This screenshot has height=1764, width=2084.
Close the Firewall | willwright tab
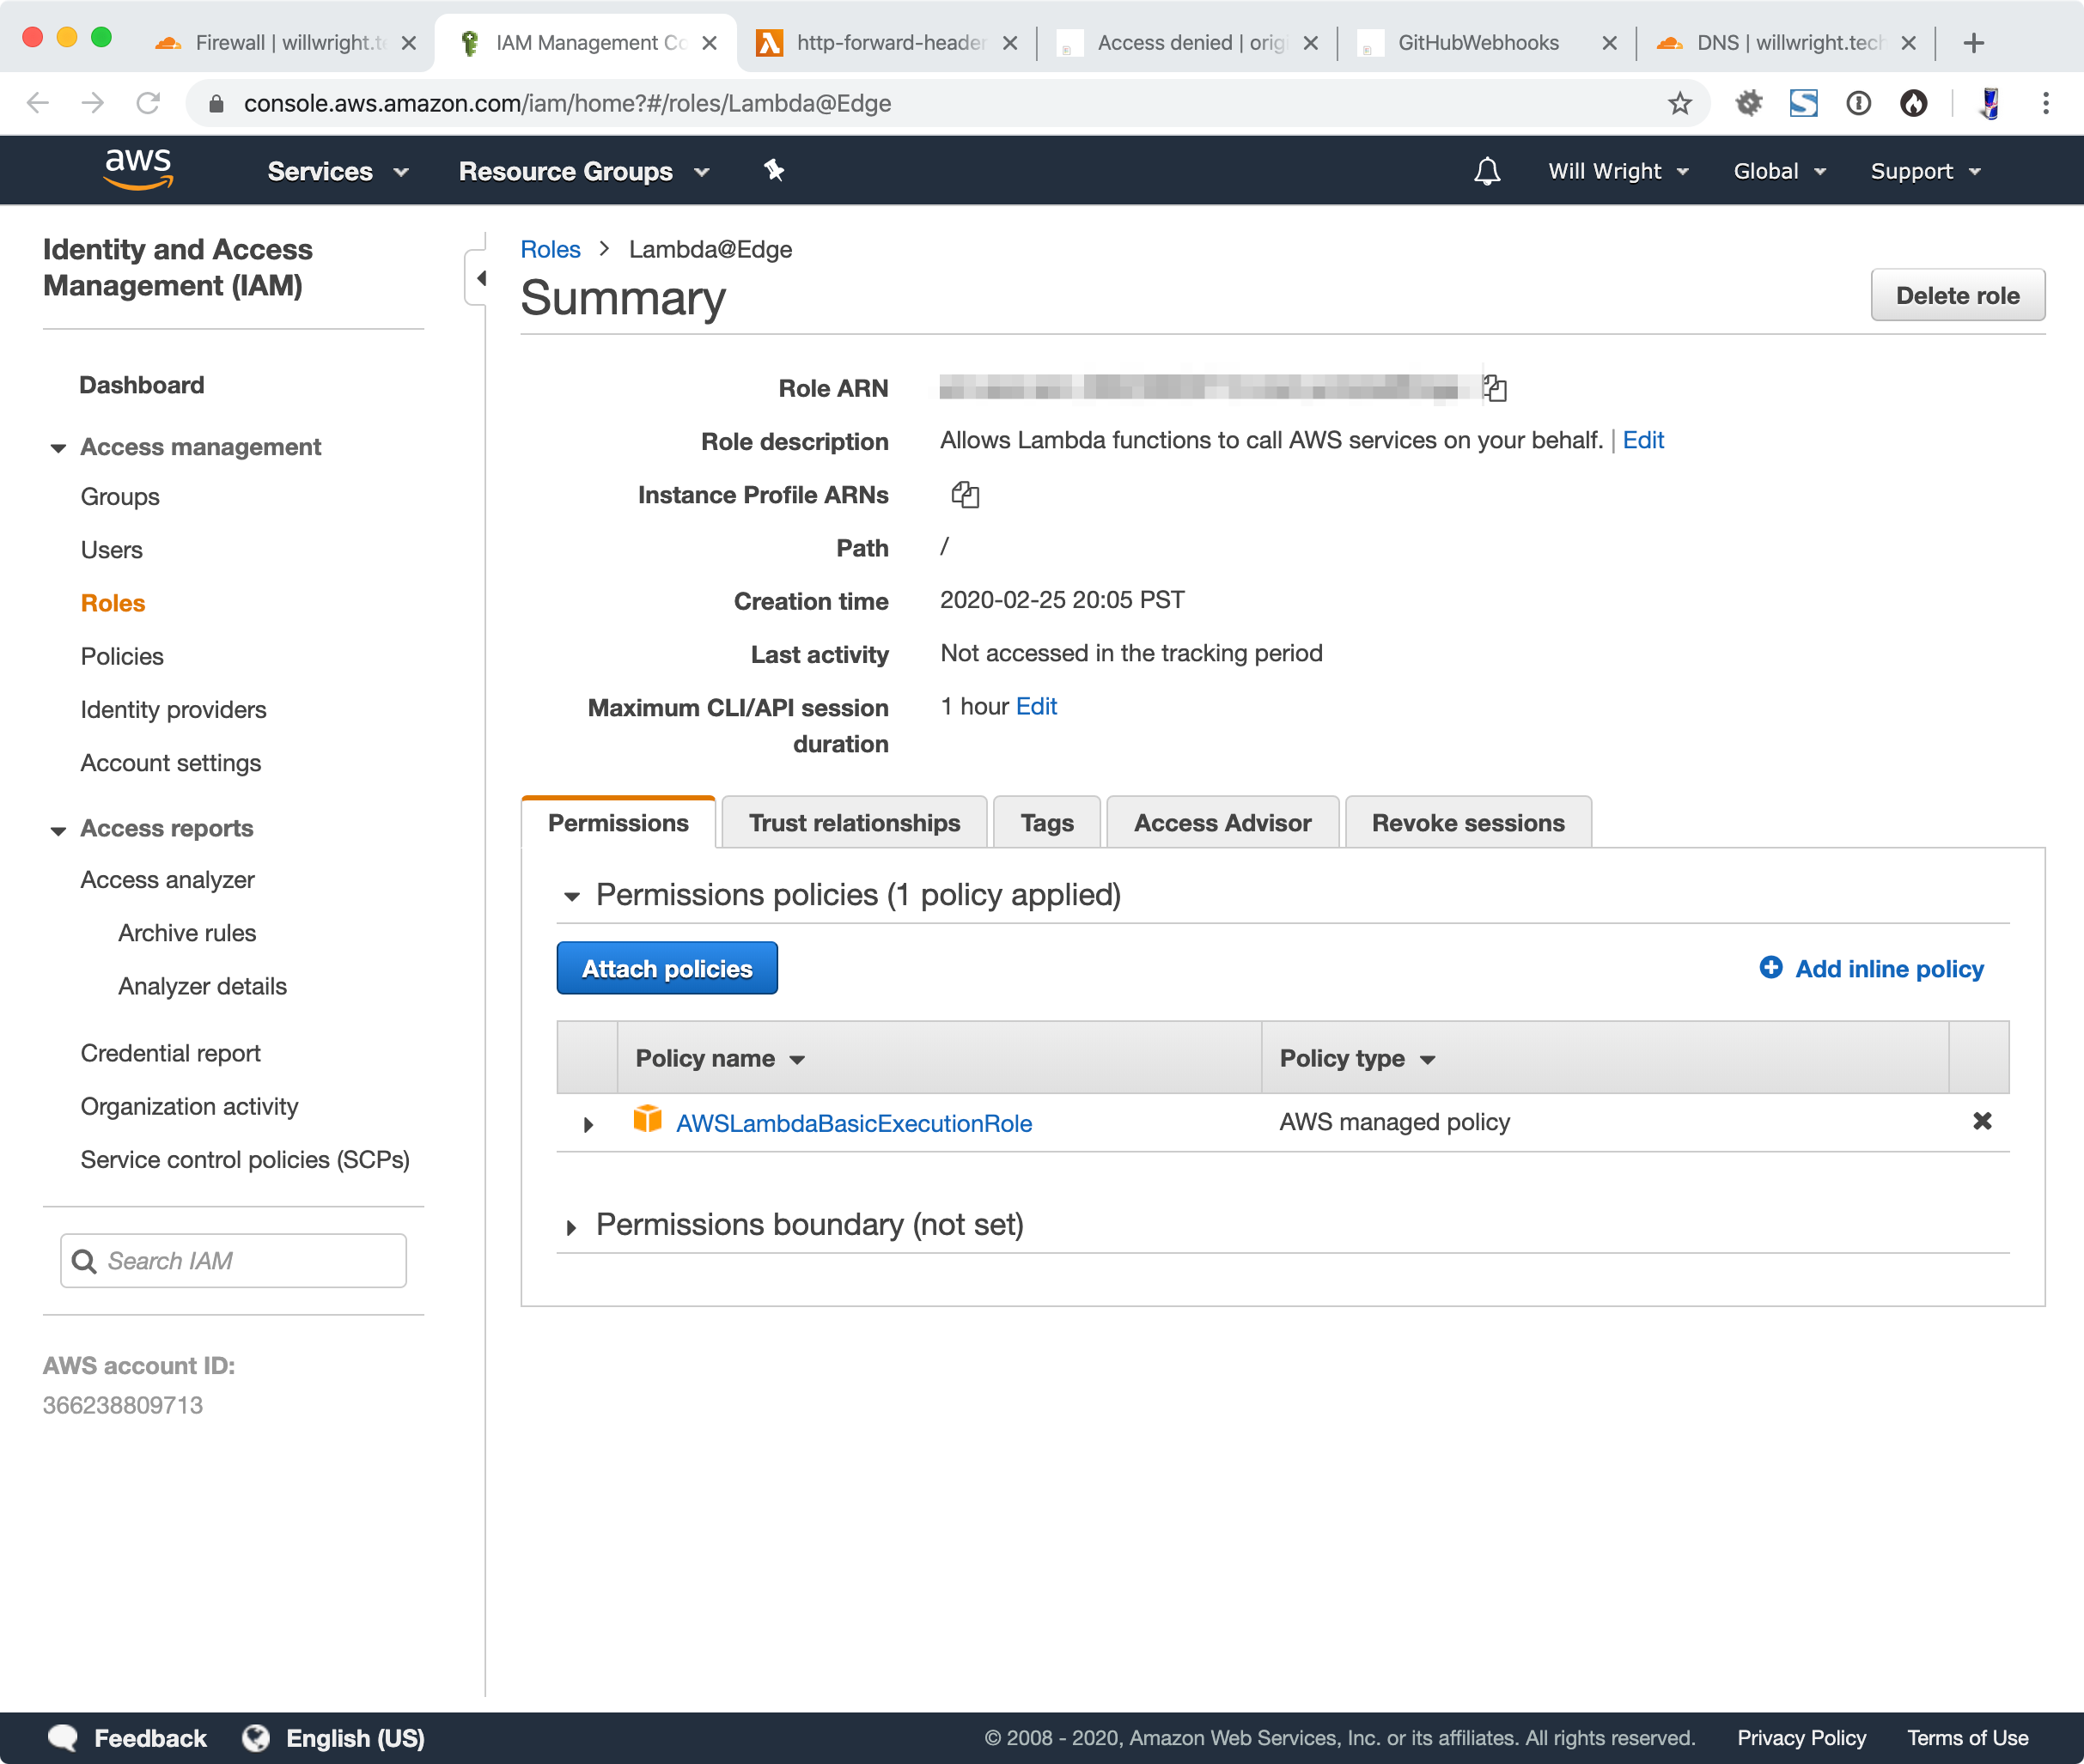click(408, 43)
